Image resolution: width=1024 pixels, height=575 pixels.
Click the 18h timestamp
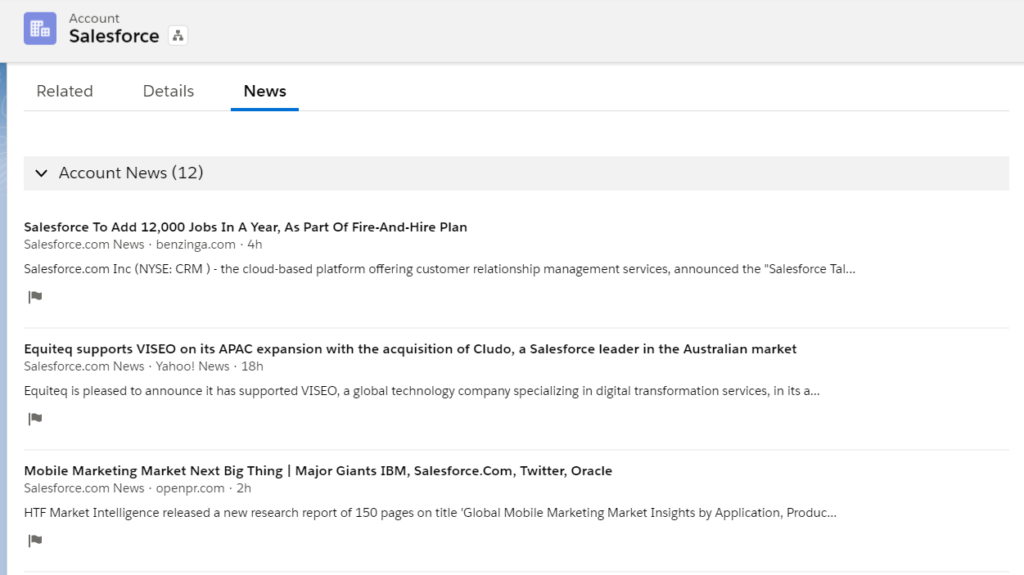tap(252, 367)
